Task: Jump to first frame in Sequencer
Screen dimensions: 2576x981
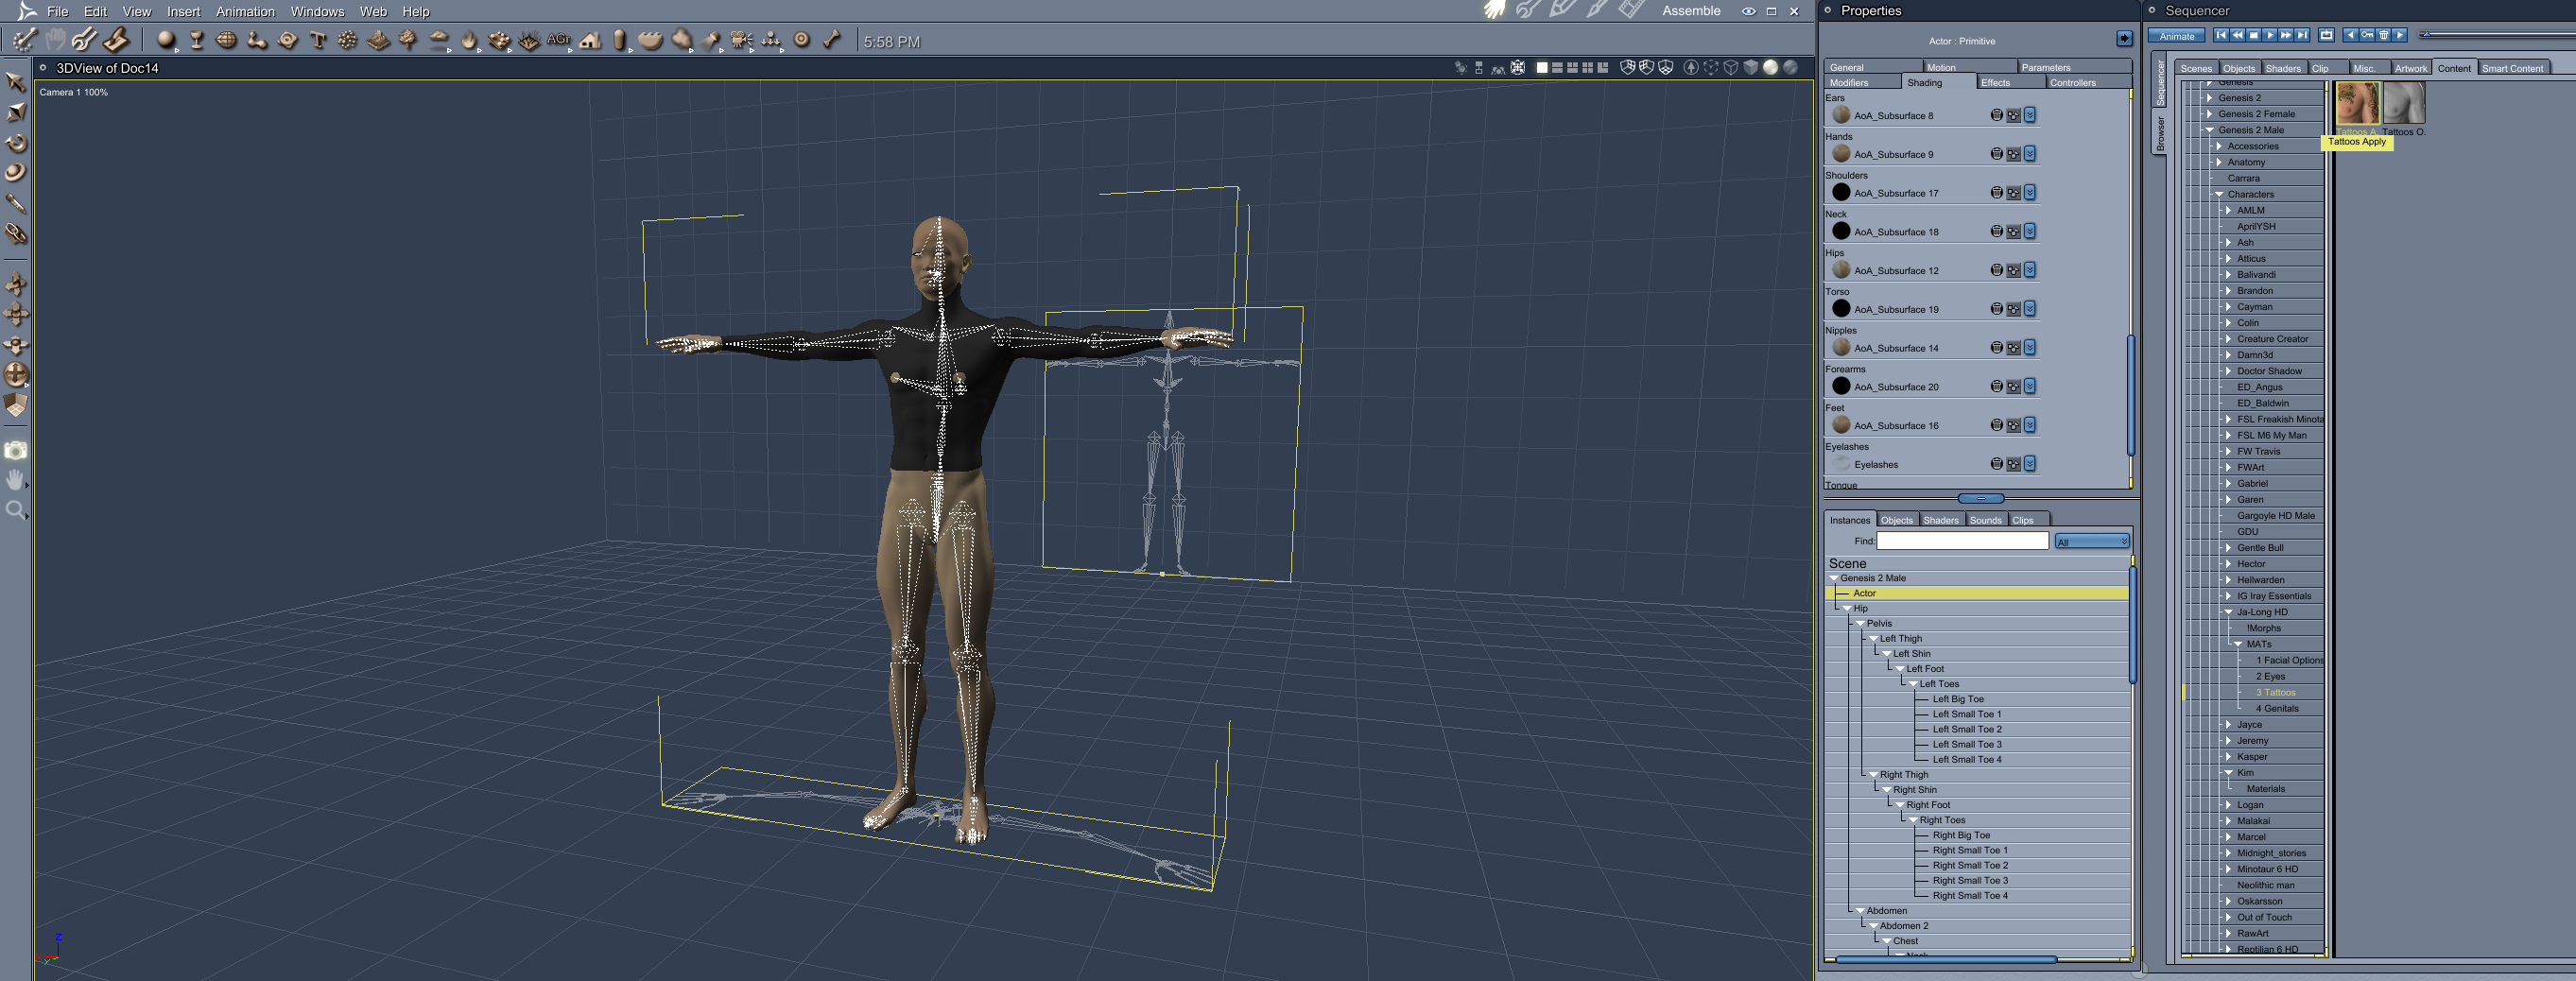Action: tap(2221, 35)
